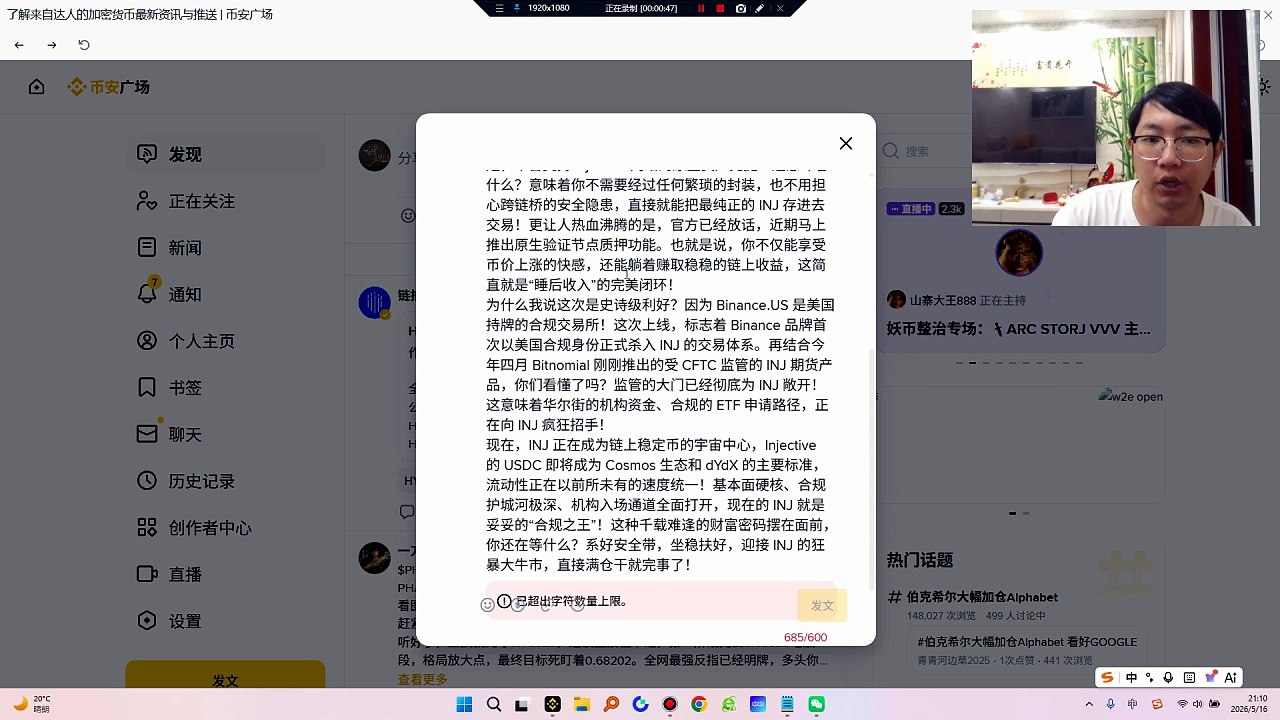Open the 查看更多 link
Image resolution: width=1280 pixels, height=720 pixels.
click(x=423, y=679)
